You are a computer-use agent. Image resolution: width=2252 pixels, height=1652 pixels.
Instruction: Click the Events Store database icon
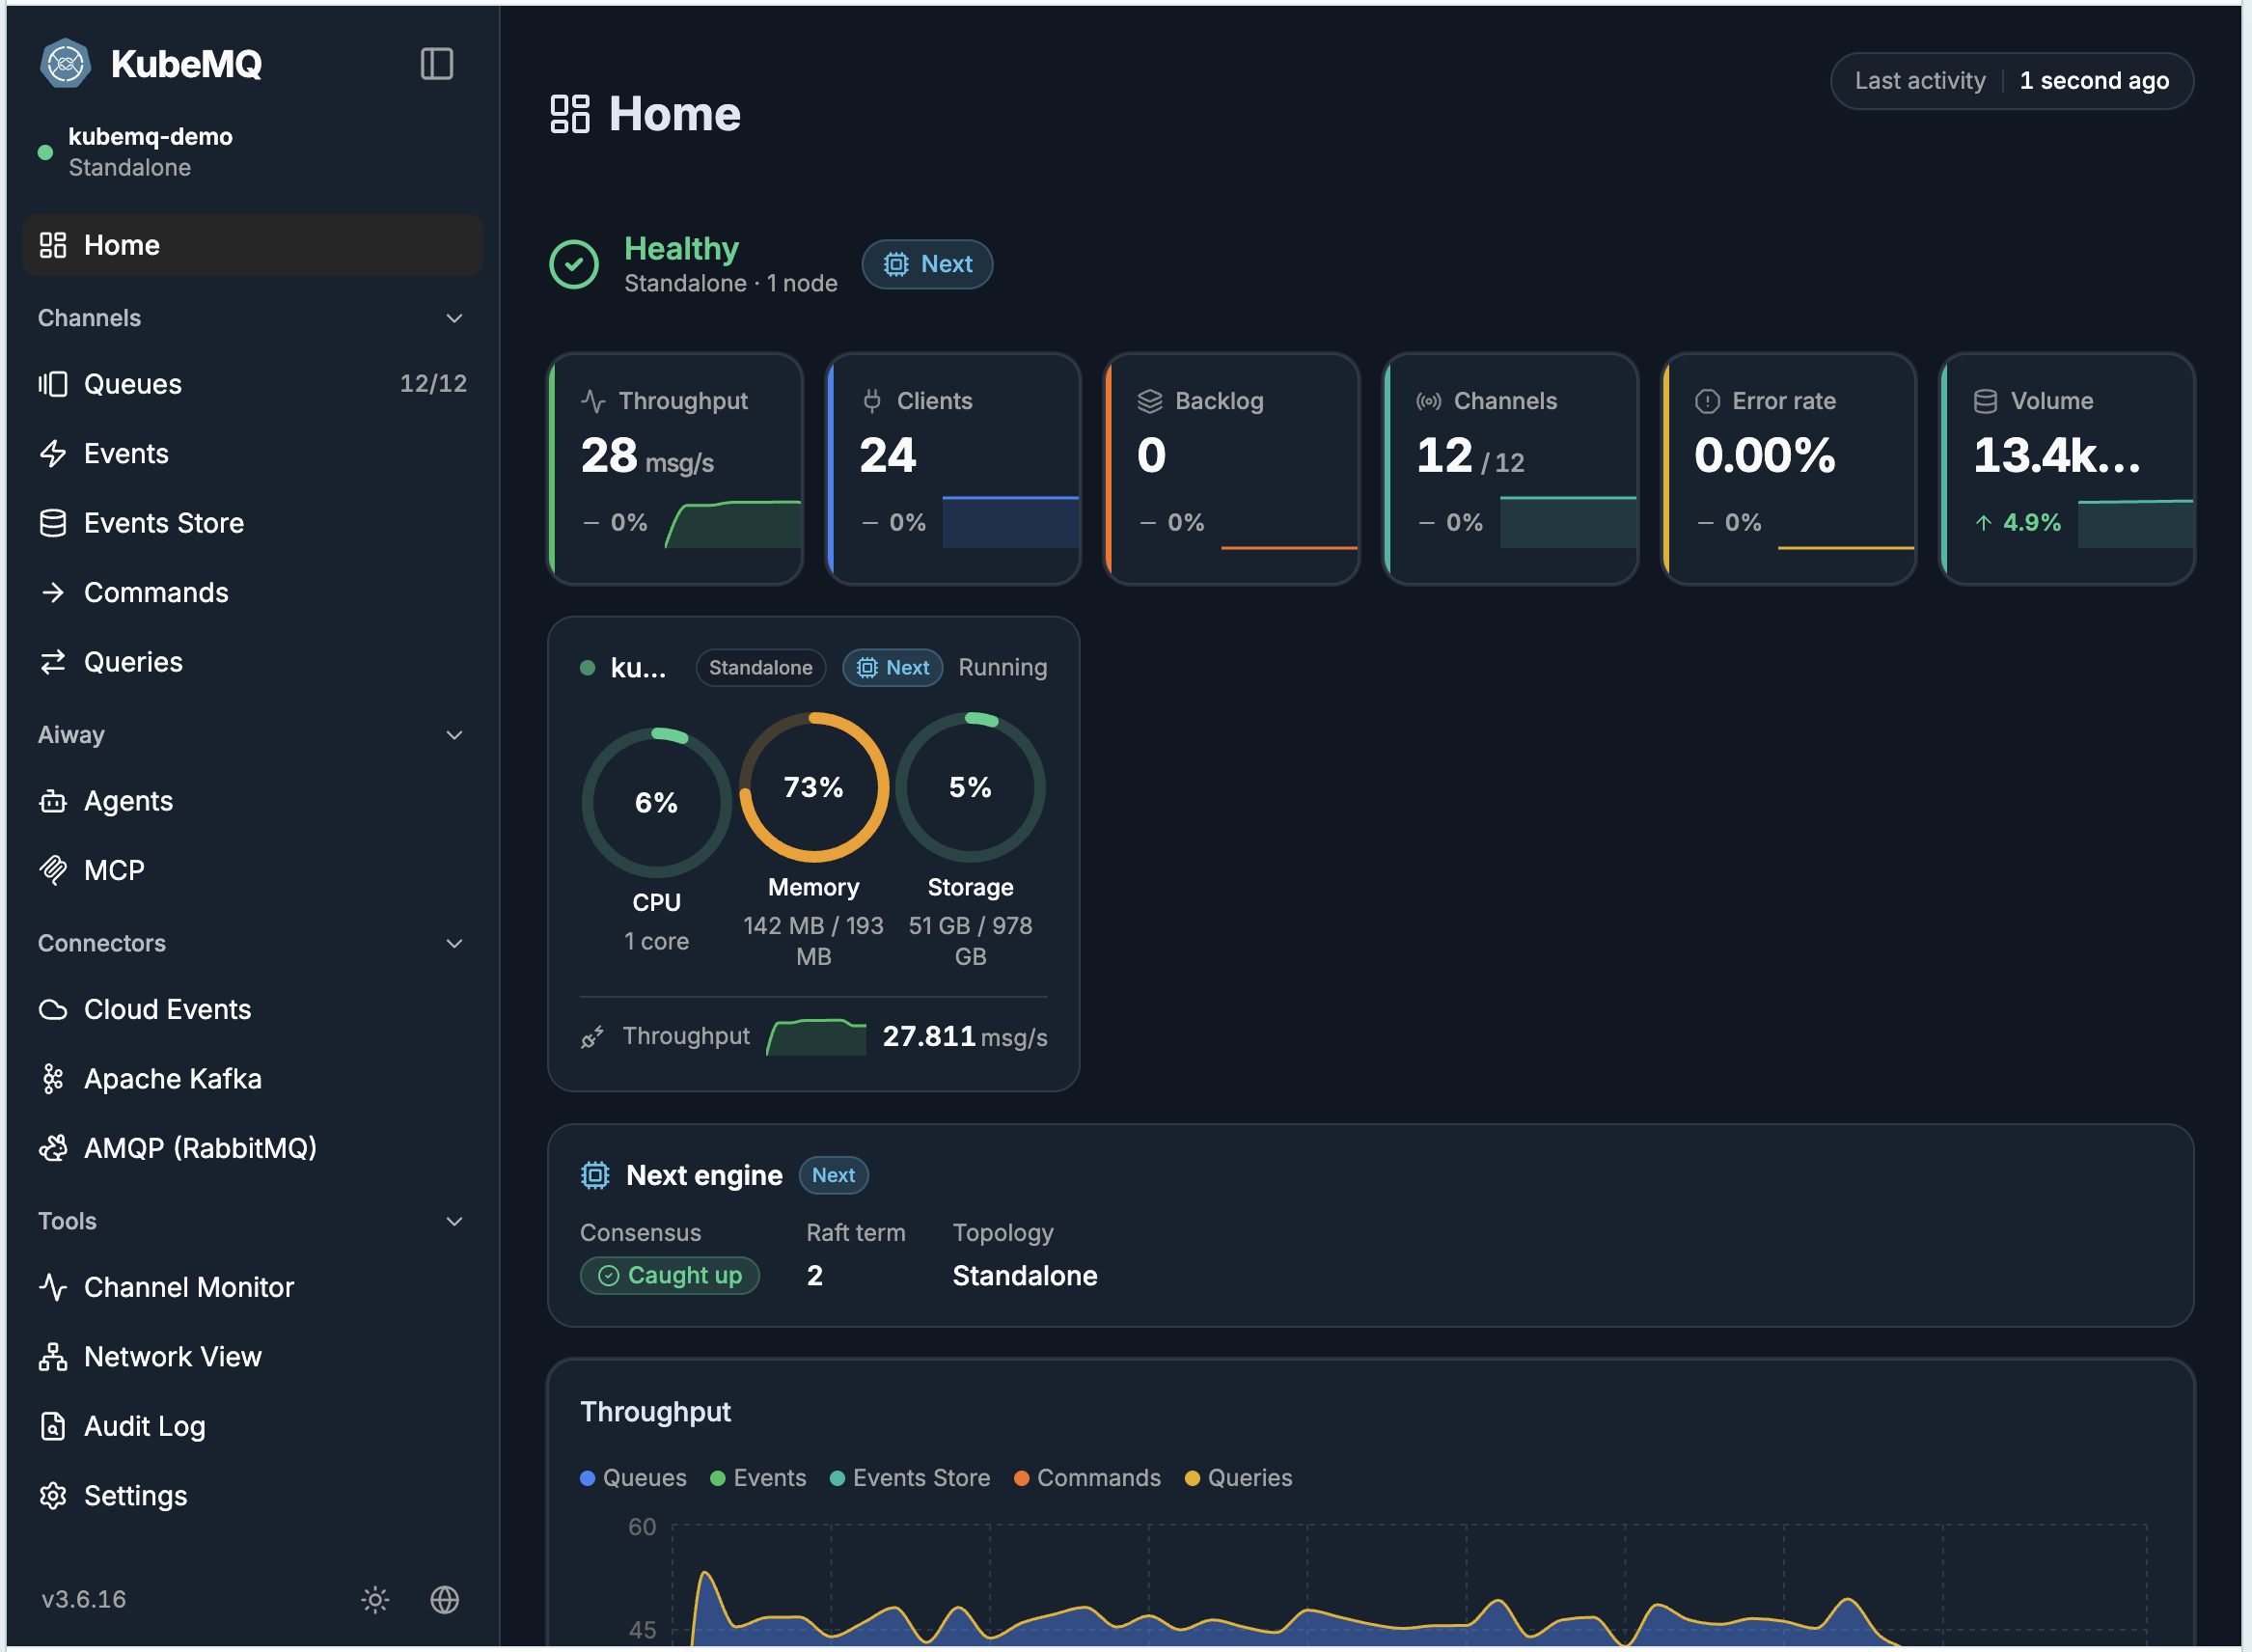tap(53, 523)
